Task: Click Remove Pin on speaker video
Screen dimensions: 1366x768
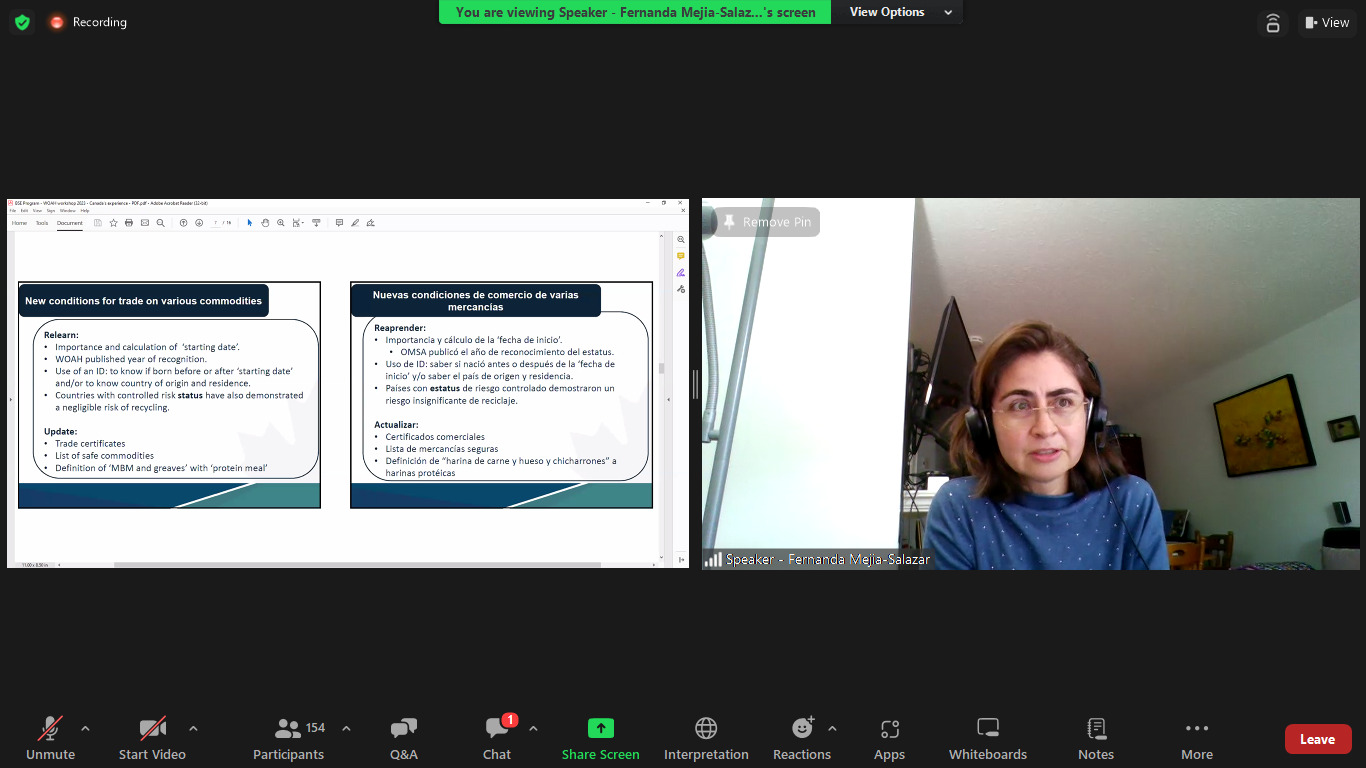Action: tap(767, 222)
